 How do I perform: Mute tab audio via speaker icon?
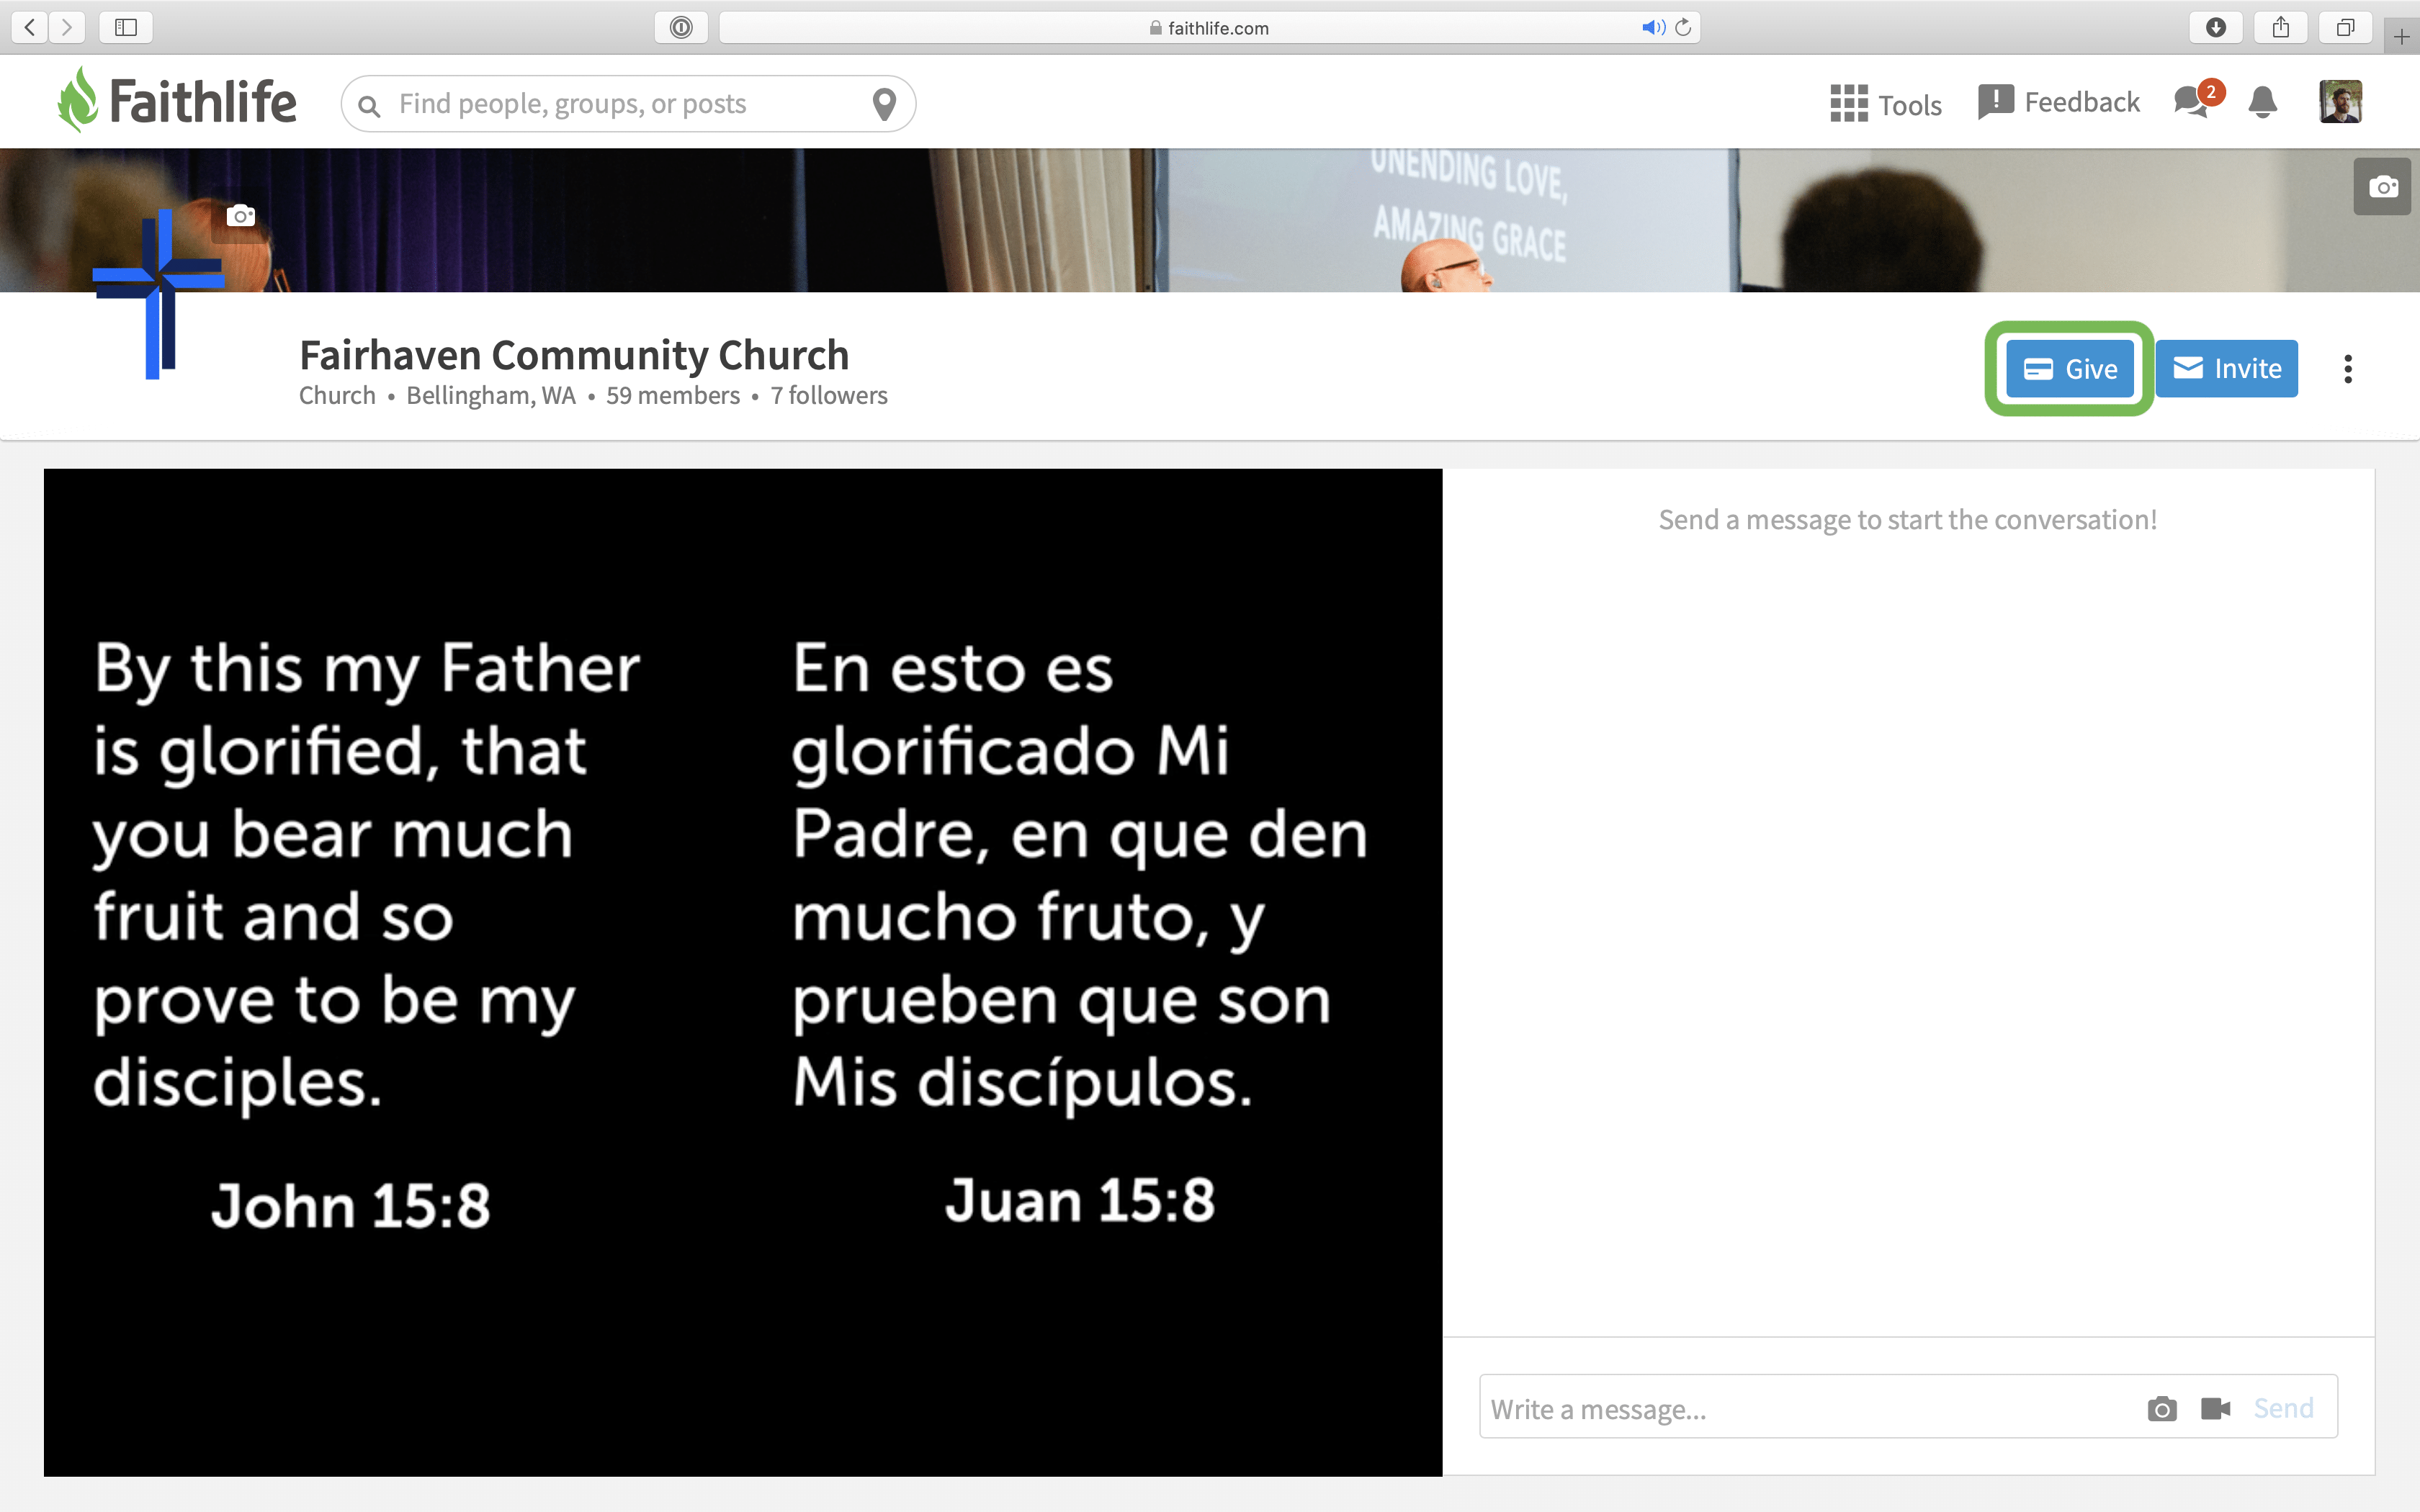(x=1653, y=27)
